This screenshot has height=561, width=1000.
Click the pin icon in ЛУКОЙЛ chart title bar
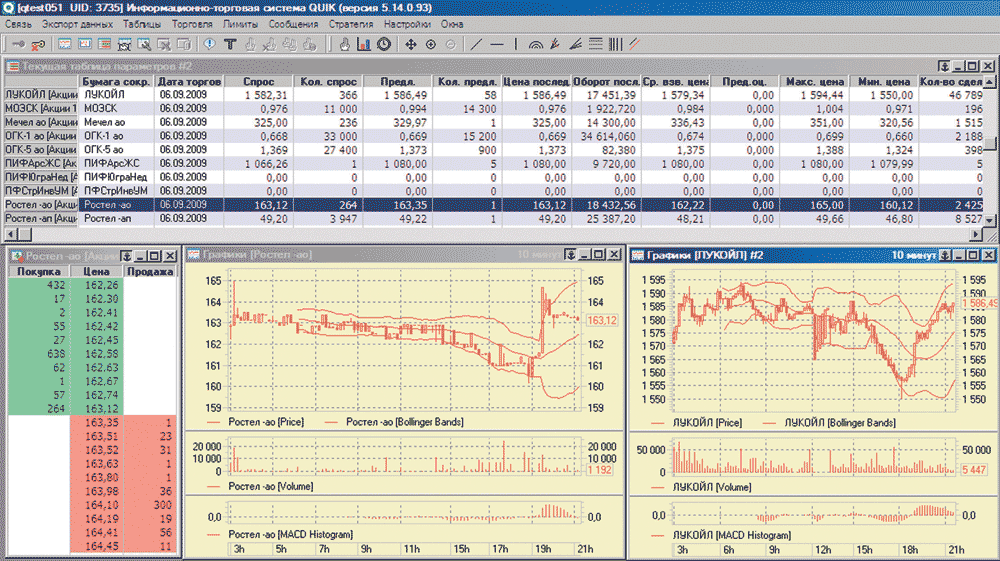pyautogui.click(x=945, y=255)
